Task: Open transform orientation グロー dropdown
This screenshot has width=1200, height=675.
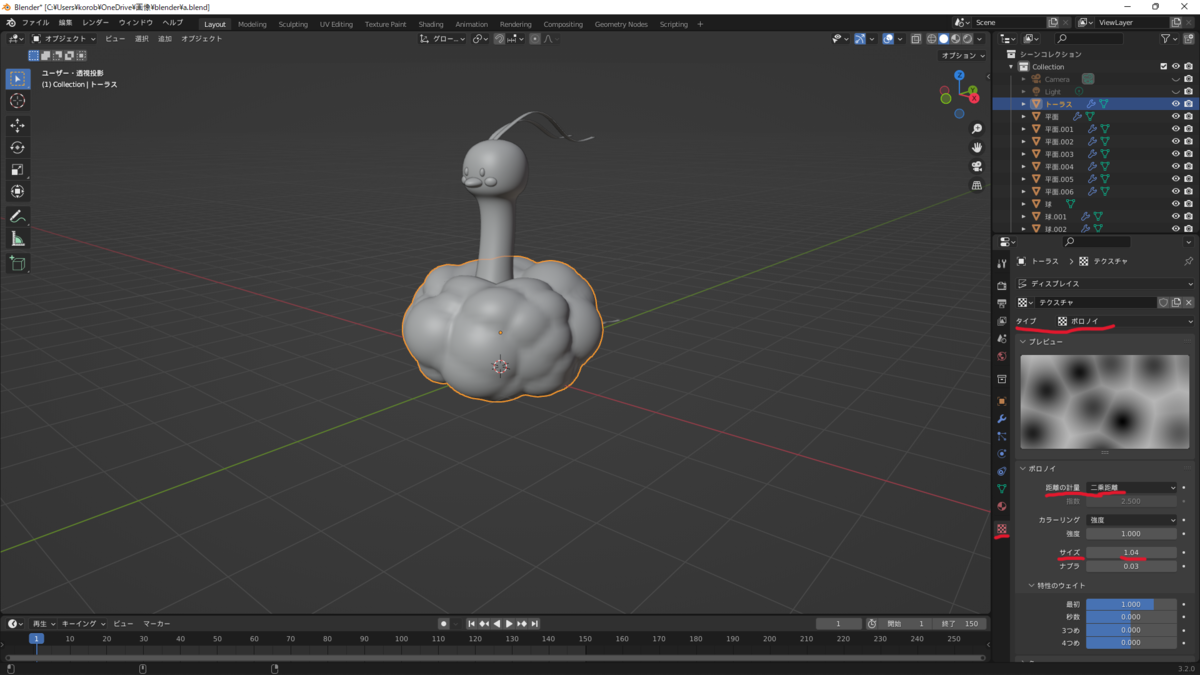Action: point(443,39)
